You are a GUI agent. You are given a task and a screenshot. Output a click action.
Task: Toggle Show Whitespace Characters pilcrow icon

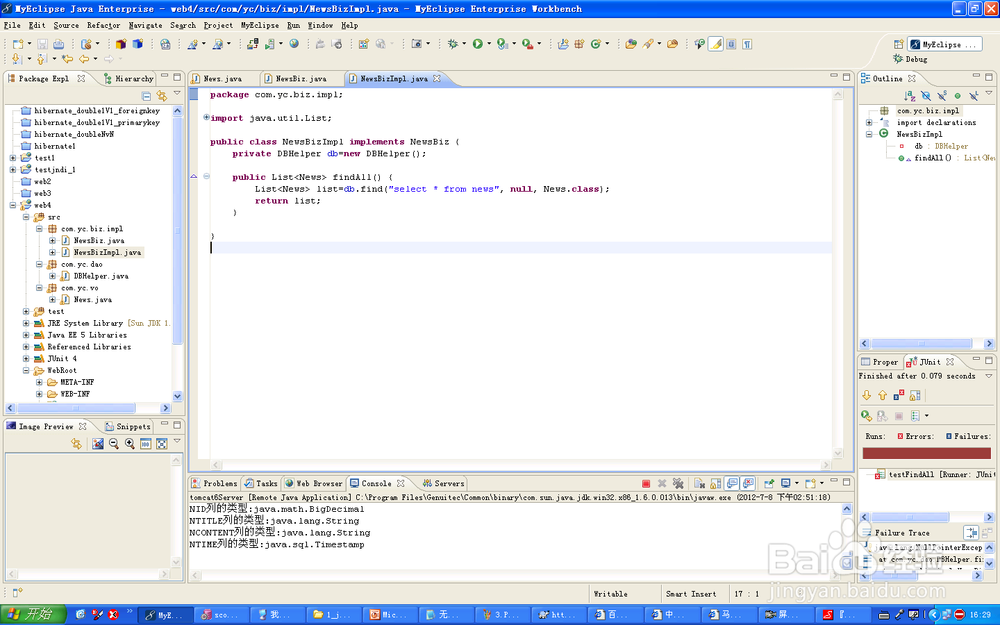click(747, 44)
